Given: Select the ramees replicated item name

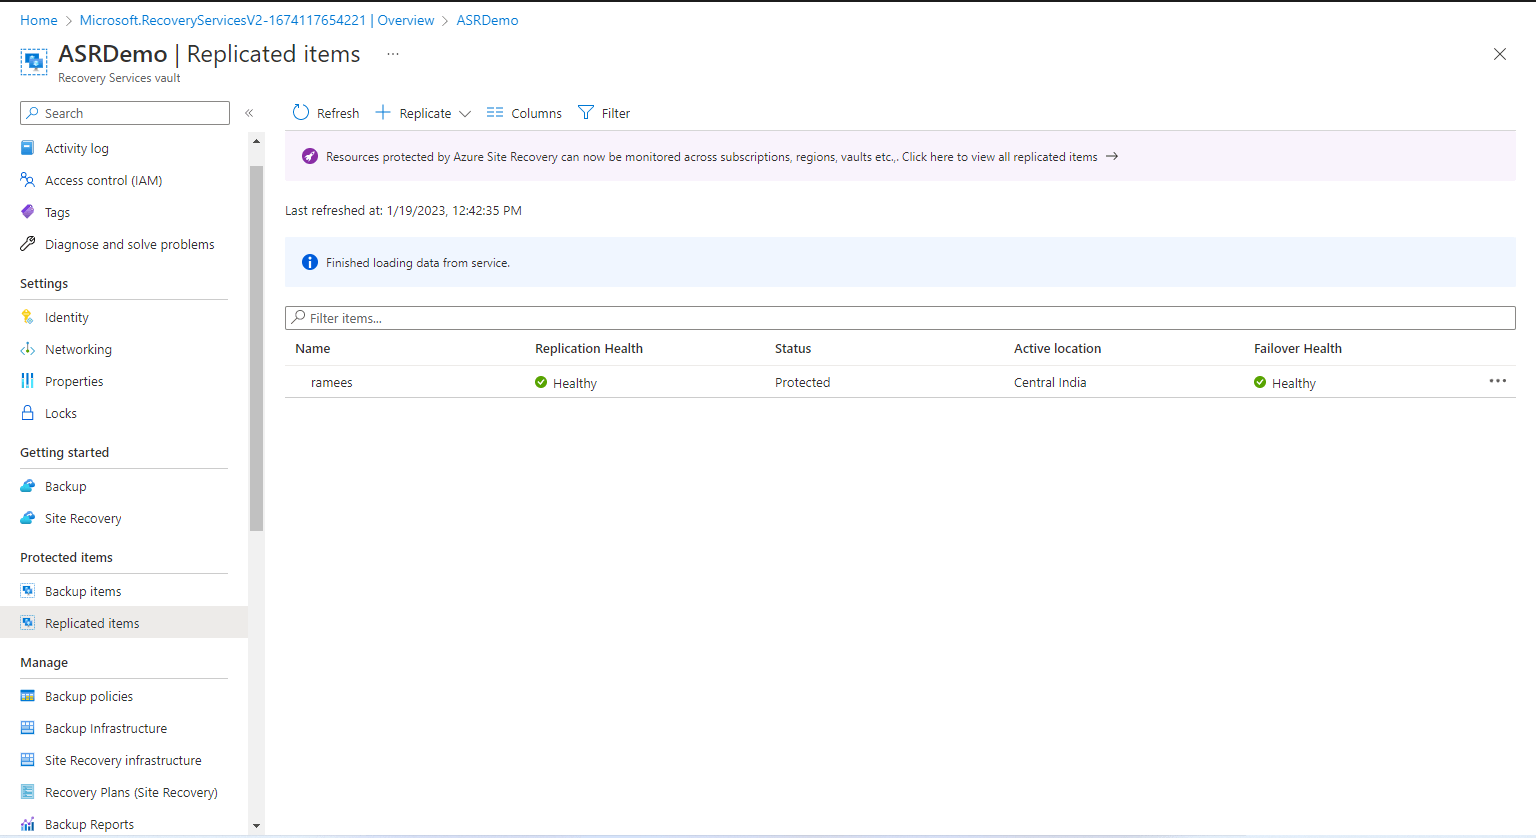Looking at the screenshot, I should coord(332,382).
